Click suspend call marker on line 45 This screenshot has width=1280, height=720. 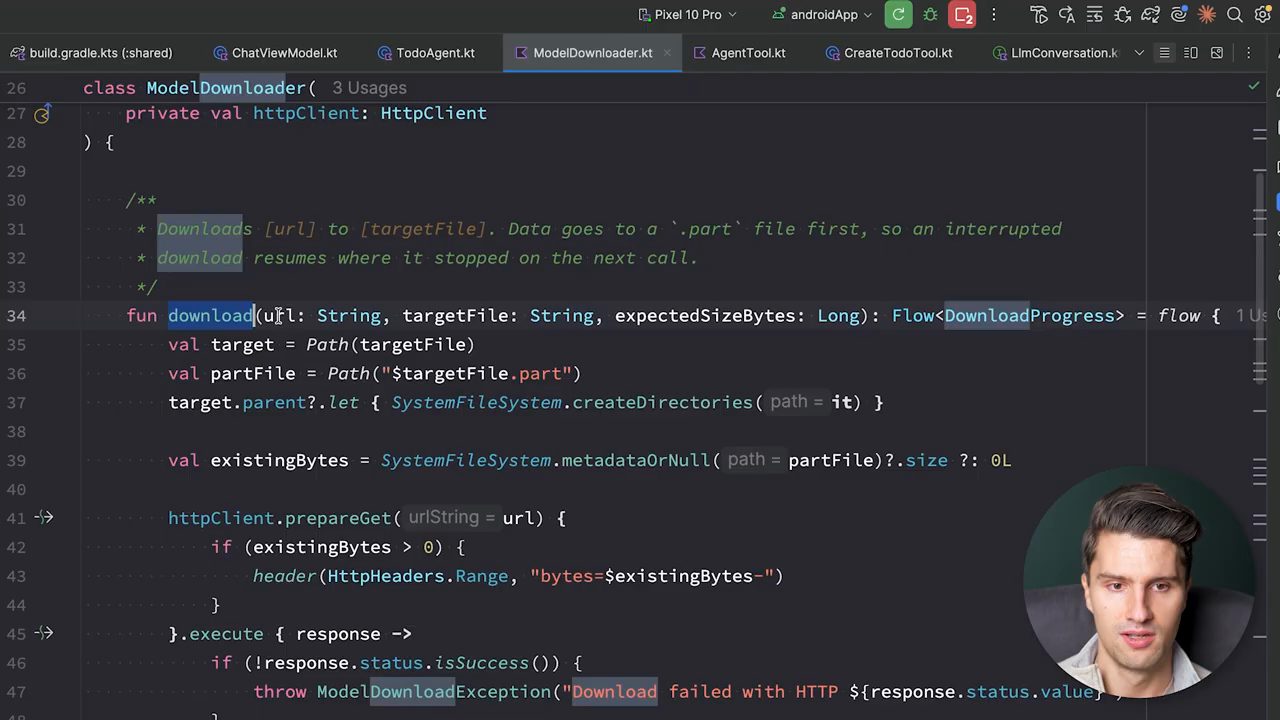pos(44,633)
